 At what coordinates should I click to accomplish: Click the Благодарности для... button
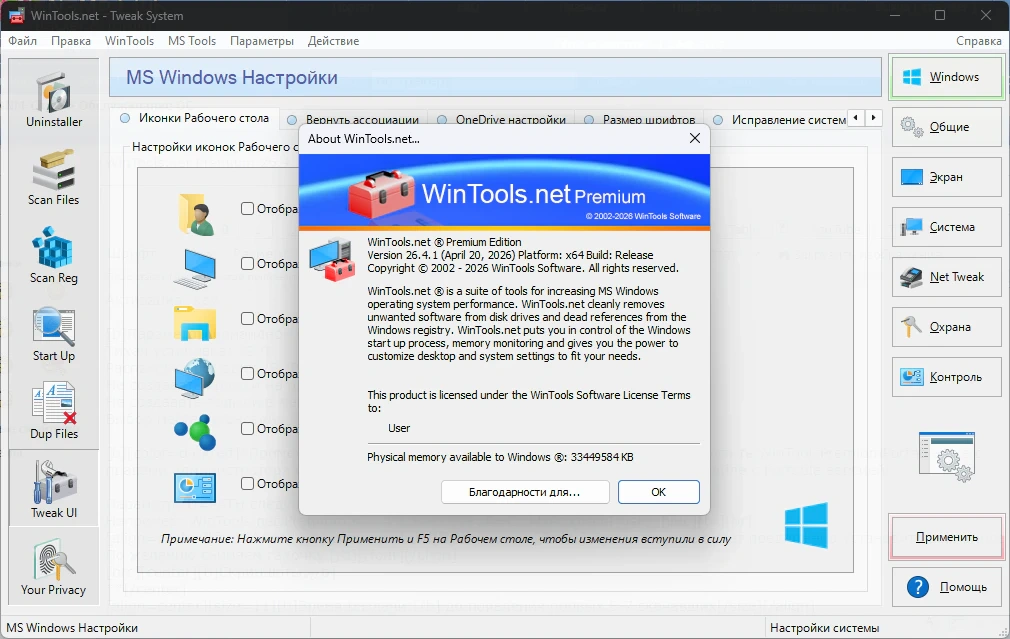pos(525,492)
